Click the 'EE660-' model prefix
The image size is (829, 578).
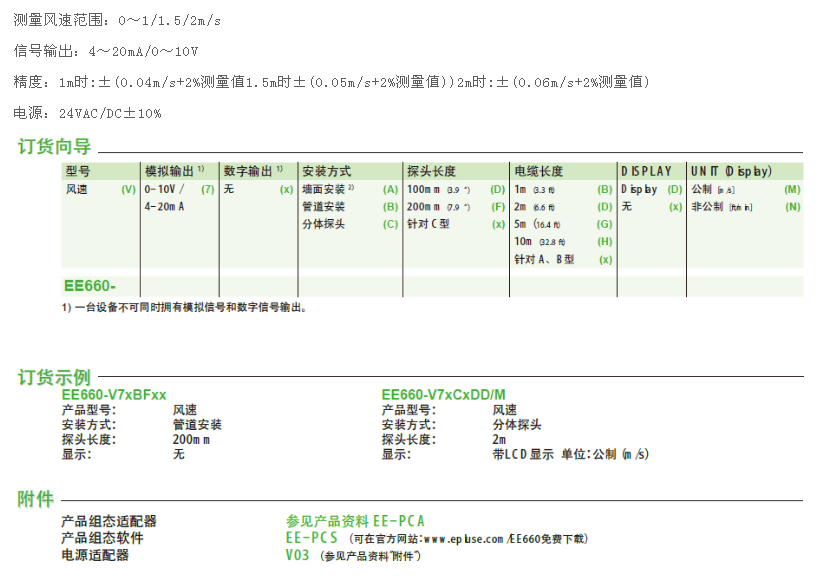[x=90, y=286]
